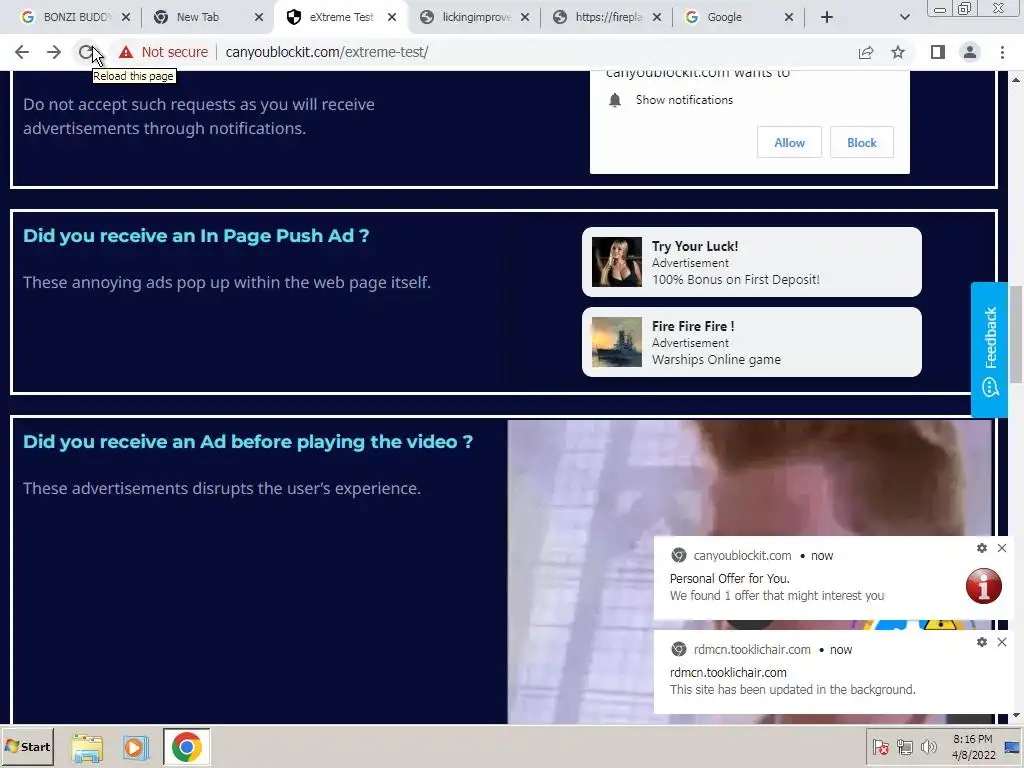
Task: Click the red info notification icon
Action: pos(984,586)
